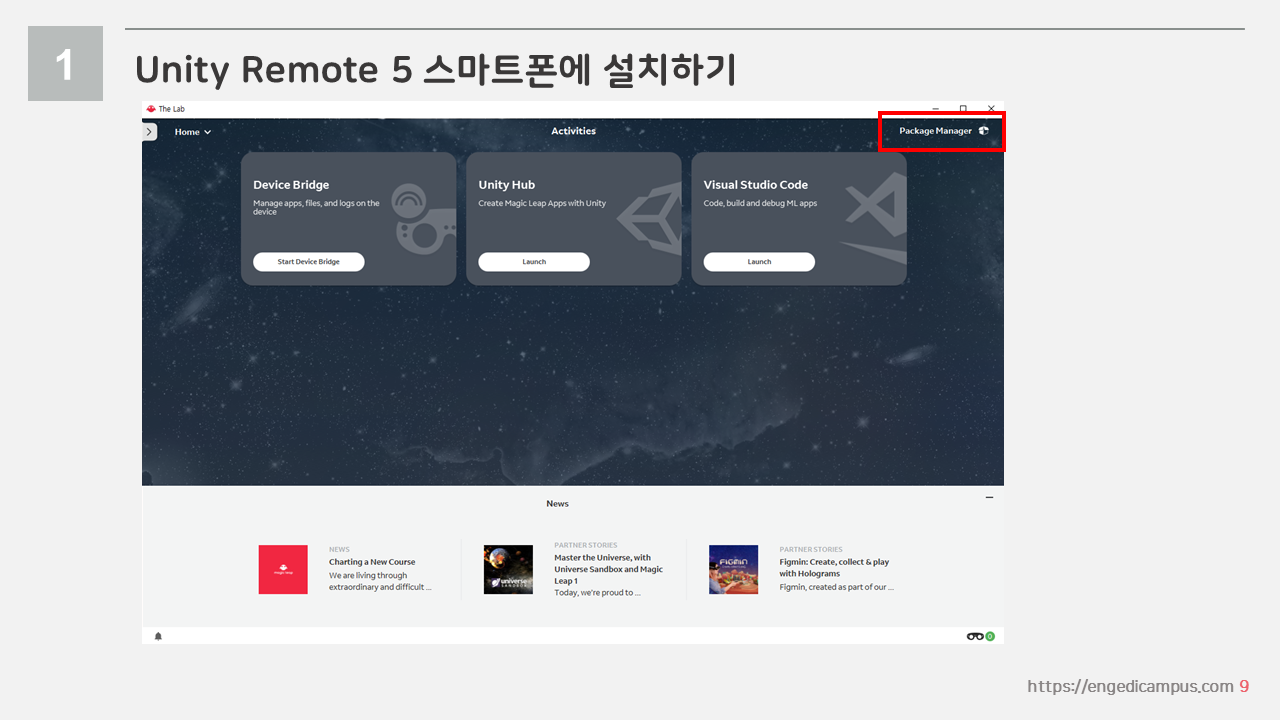Collapse the News panel
The width and height of the screenshot is (1280, 720).
[x=989, y=497]
